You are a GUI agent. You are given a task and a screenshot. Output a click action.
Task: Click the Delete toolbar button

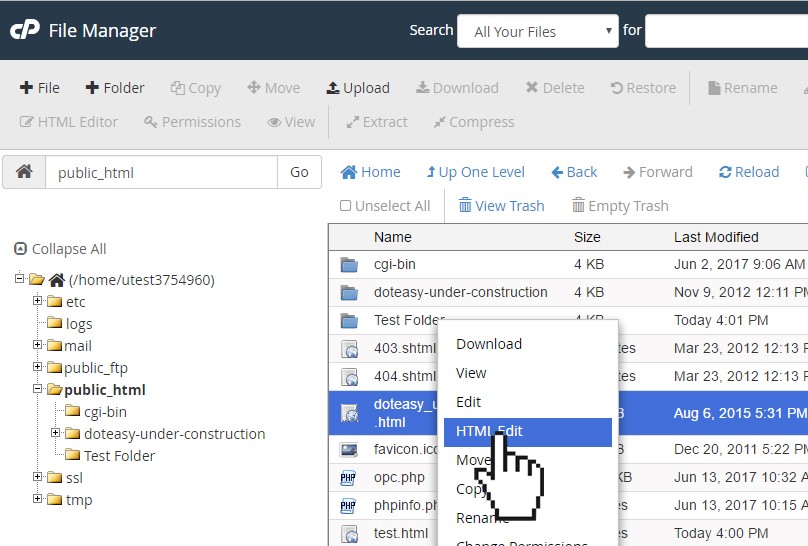[x=555, y=88]
